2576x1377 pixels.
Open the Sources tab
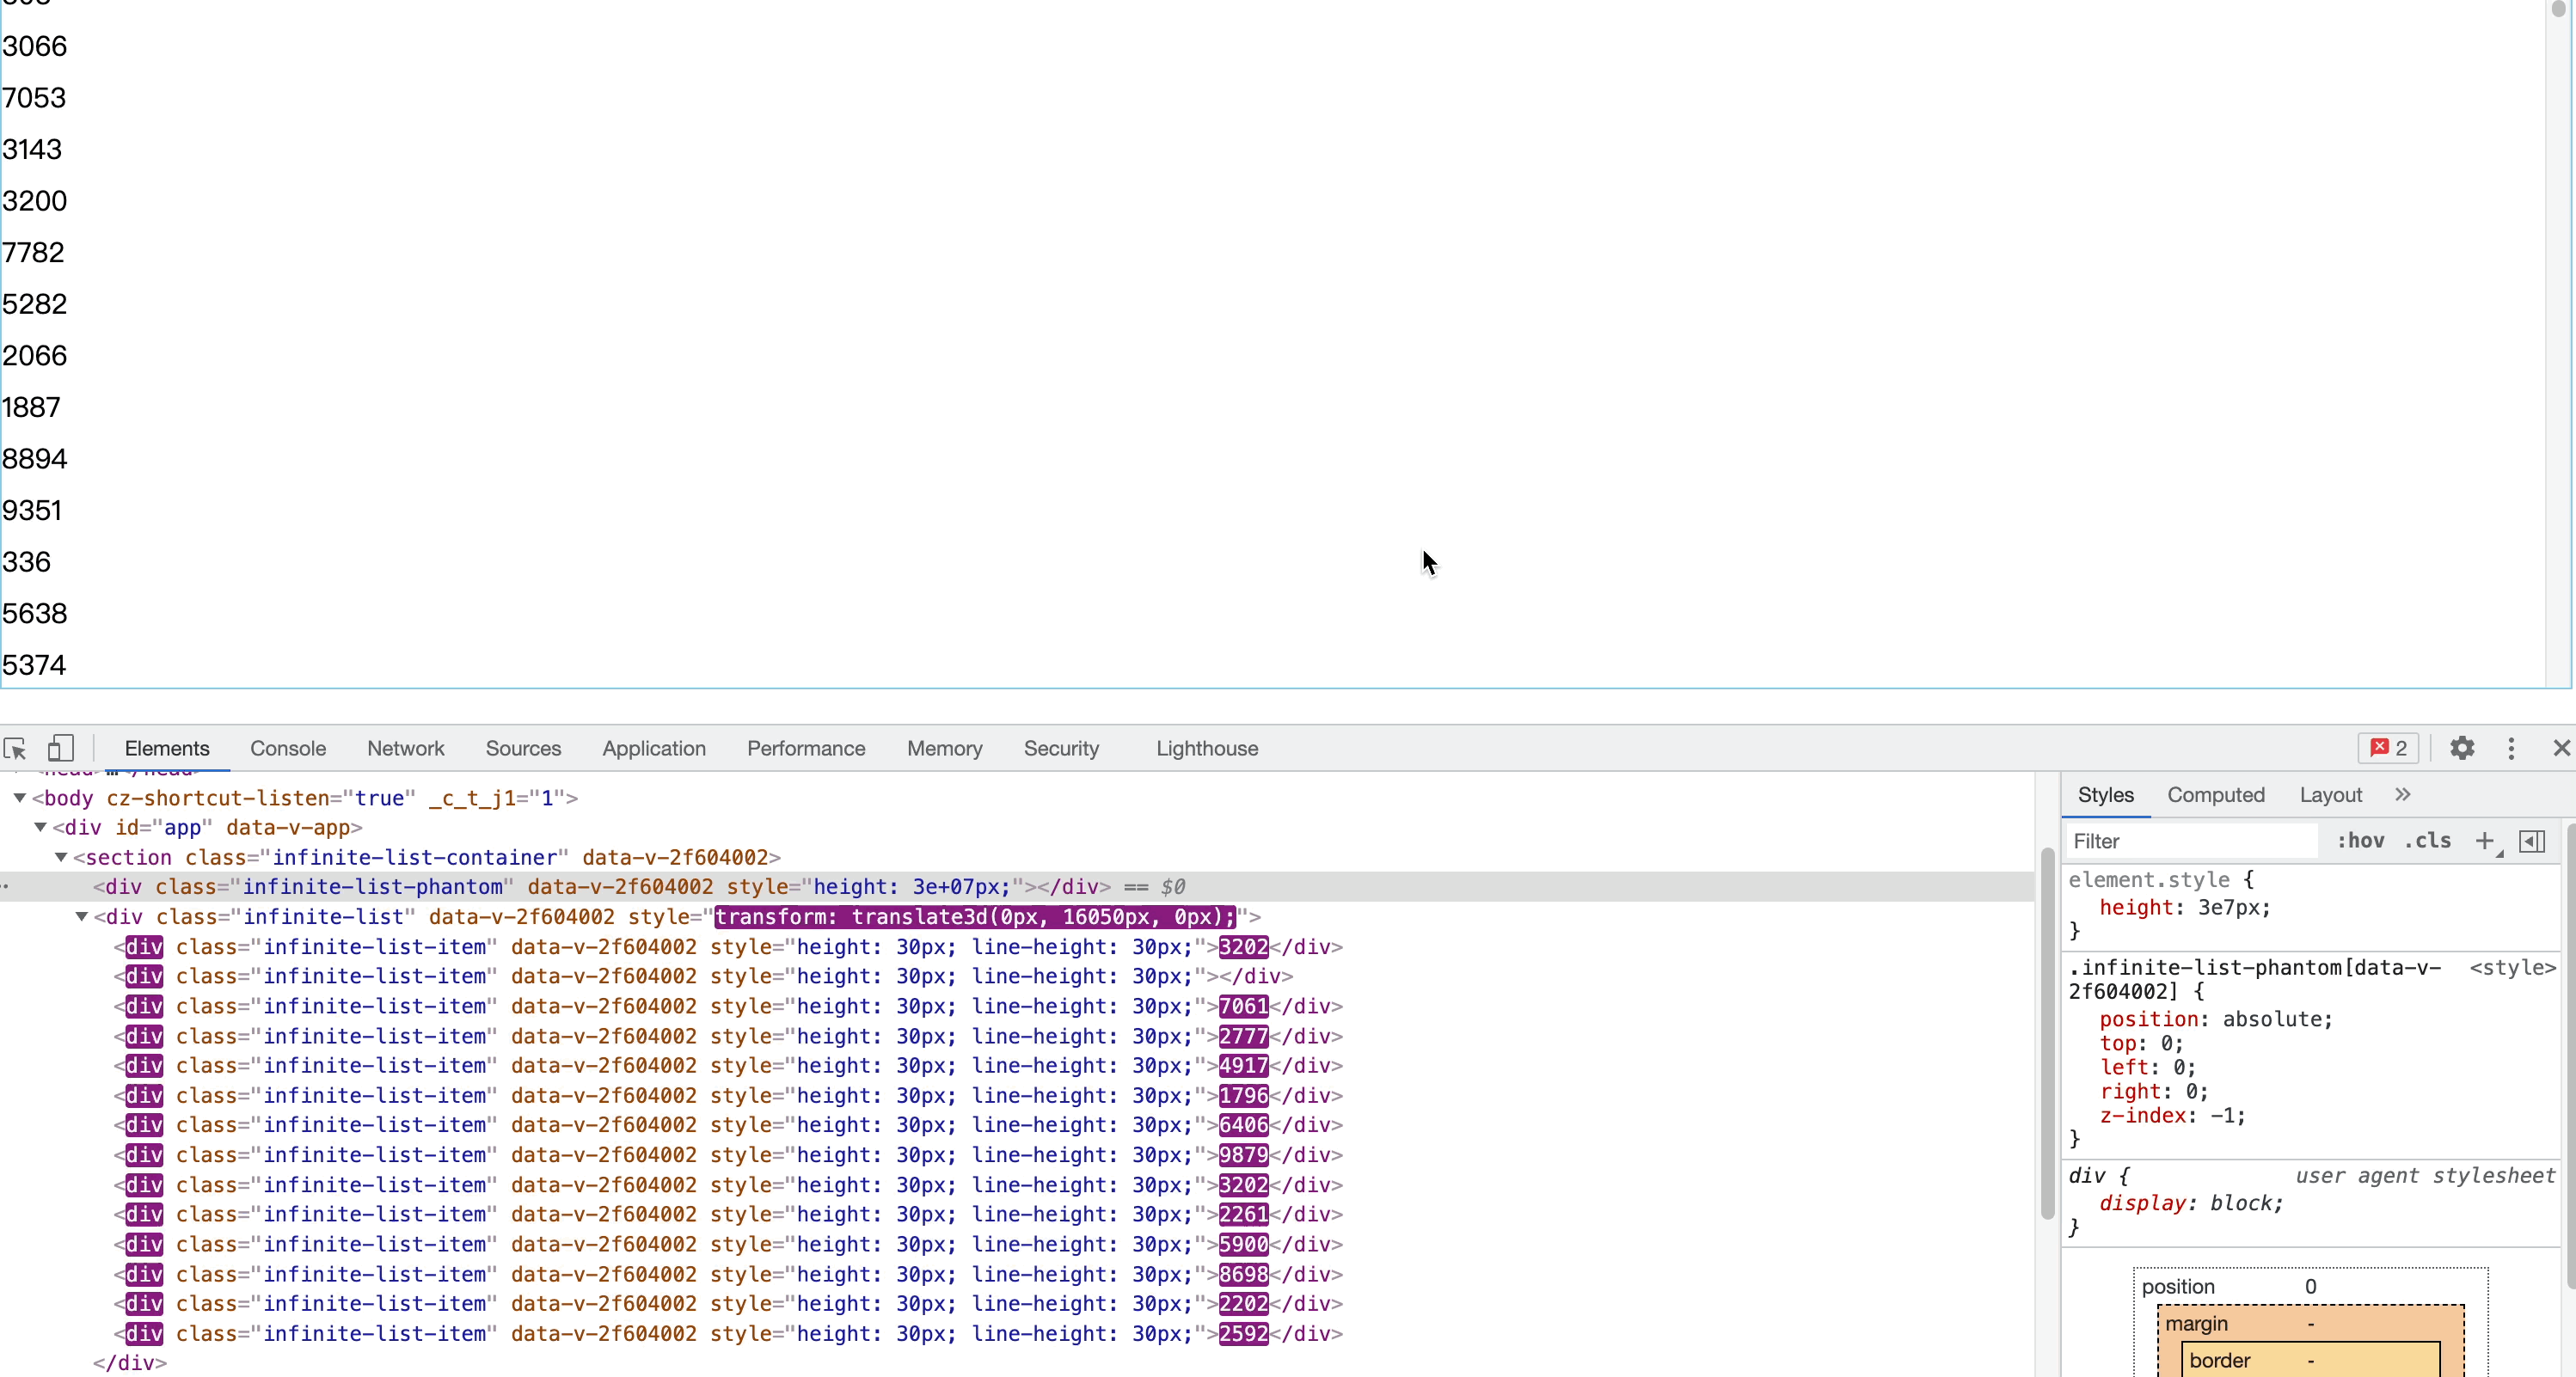tap(523, 748)
